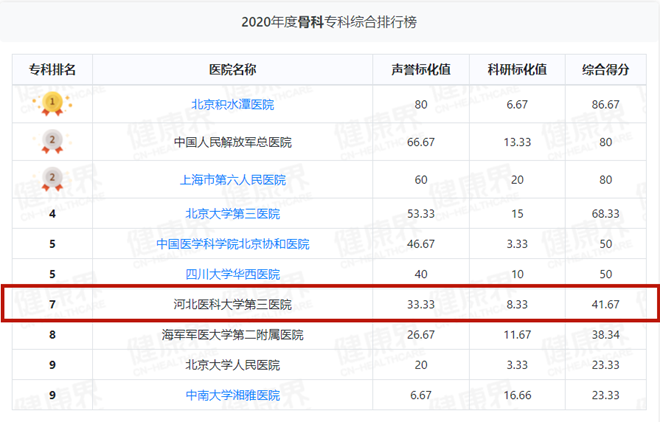This screenshot has width=660, height=422.
Task: Click research value 6.67 for 北京积水潭医院
Action: tap(517, 104)
